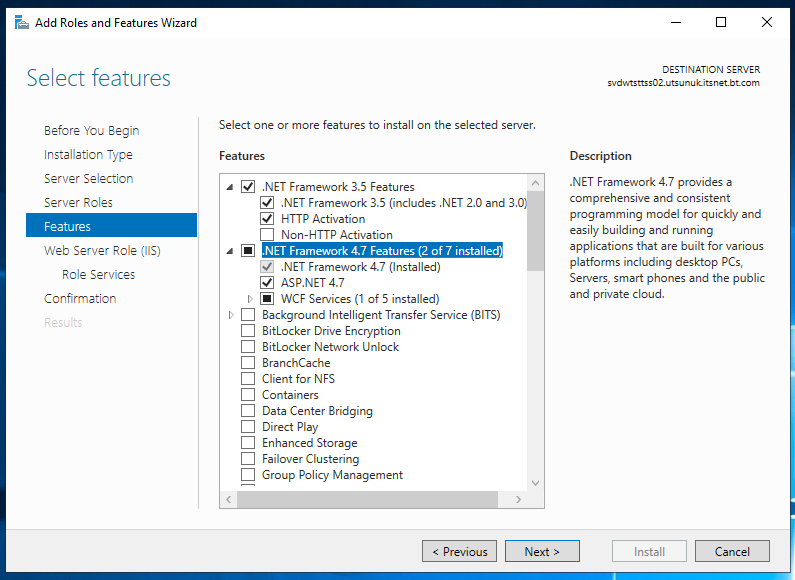Screen dimensions: 795x580
Task: Toggle WCF Services checkbox
Action: (267, 299)
